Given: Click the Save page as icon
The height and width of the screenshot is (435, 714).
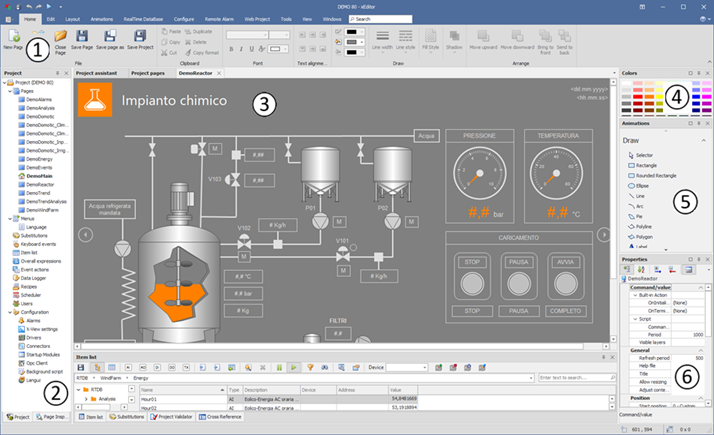Looking at the screenshot, I should pos(110,35).
